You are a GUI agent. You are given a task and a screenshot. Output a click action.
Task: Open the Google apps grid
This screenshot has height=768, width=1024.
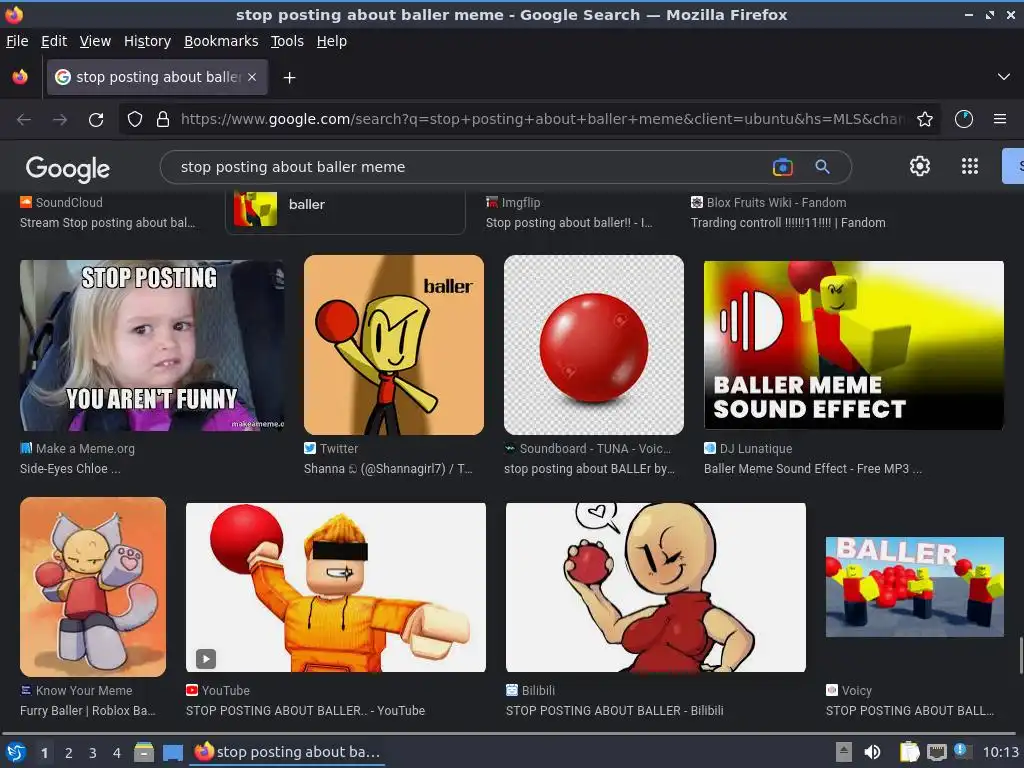point(970,167)
